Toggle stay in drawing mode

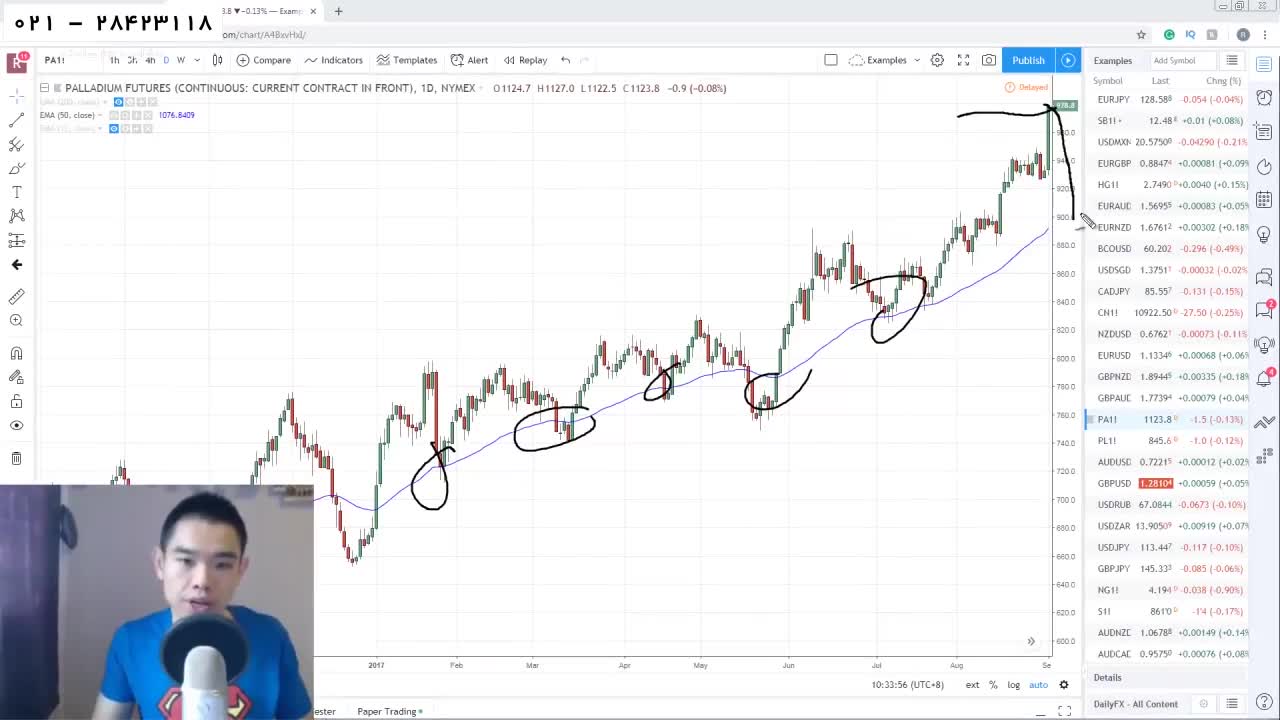[x=17, y=377]
